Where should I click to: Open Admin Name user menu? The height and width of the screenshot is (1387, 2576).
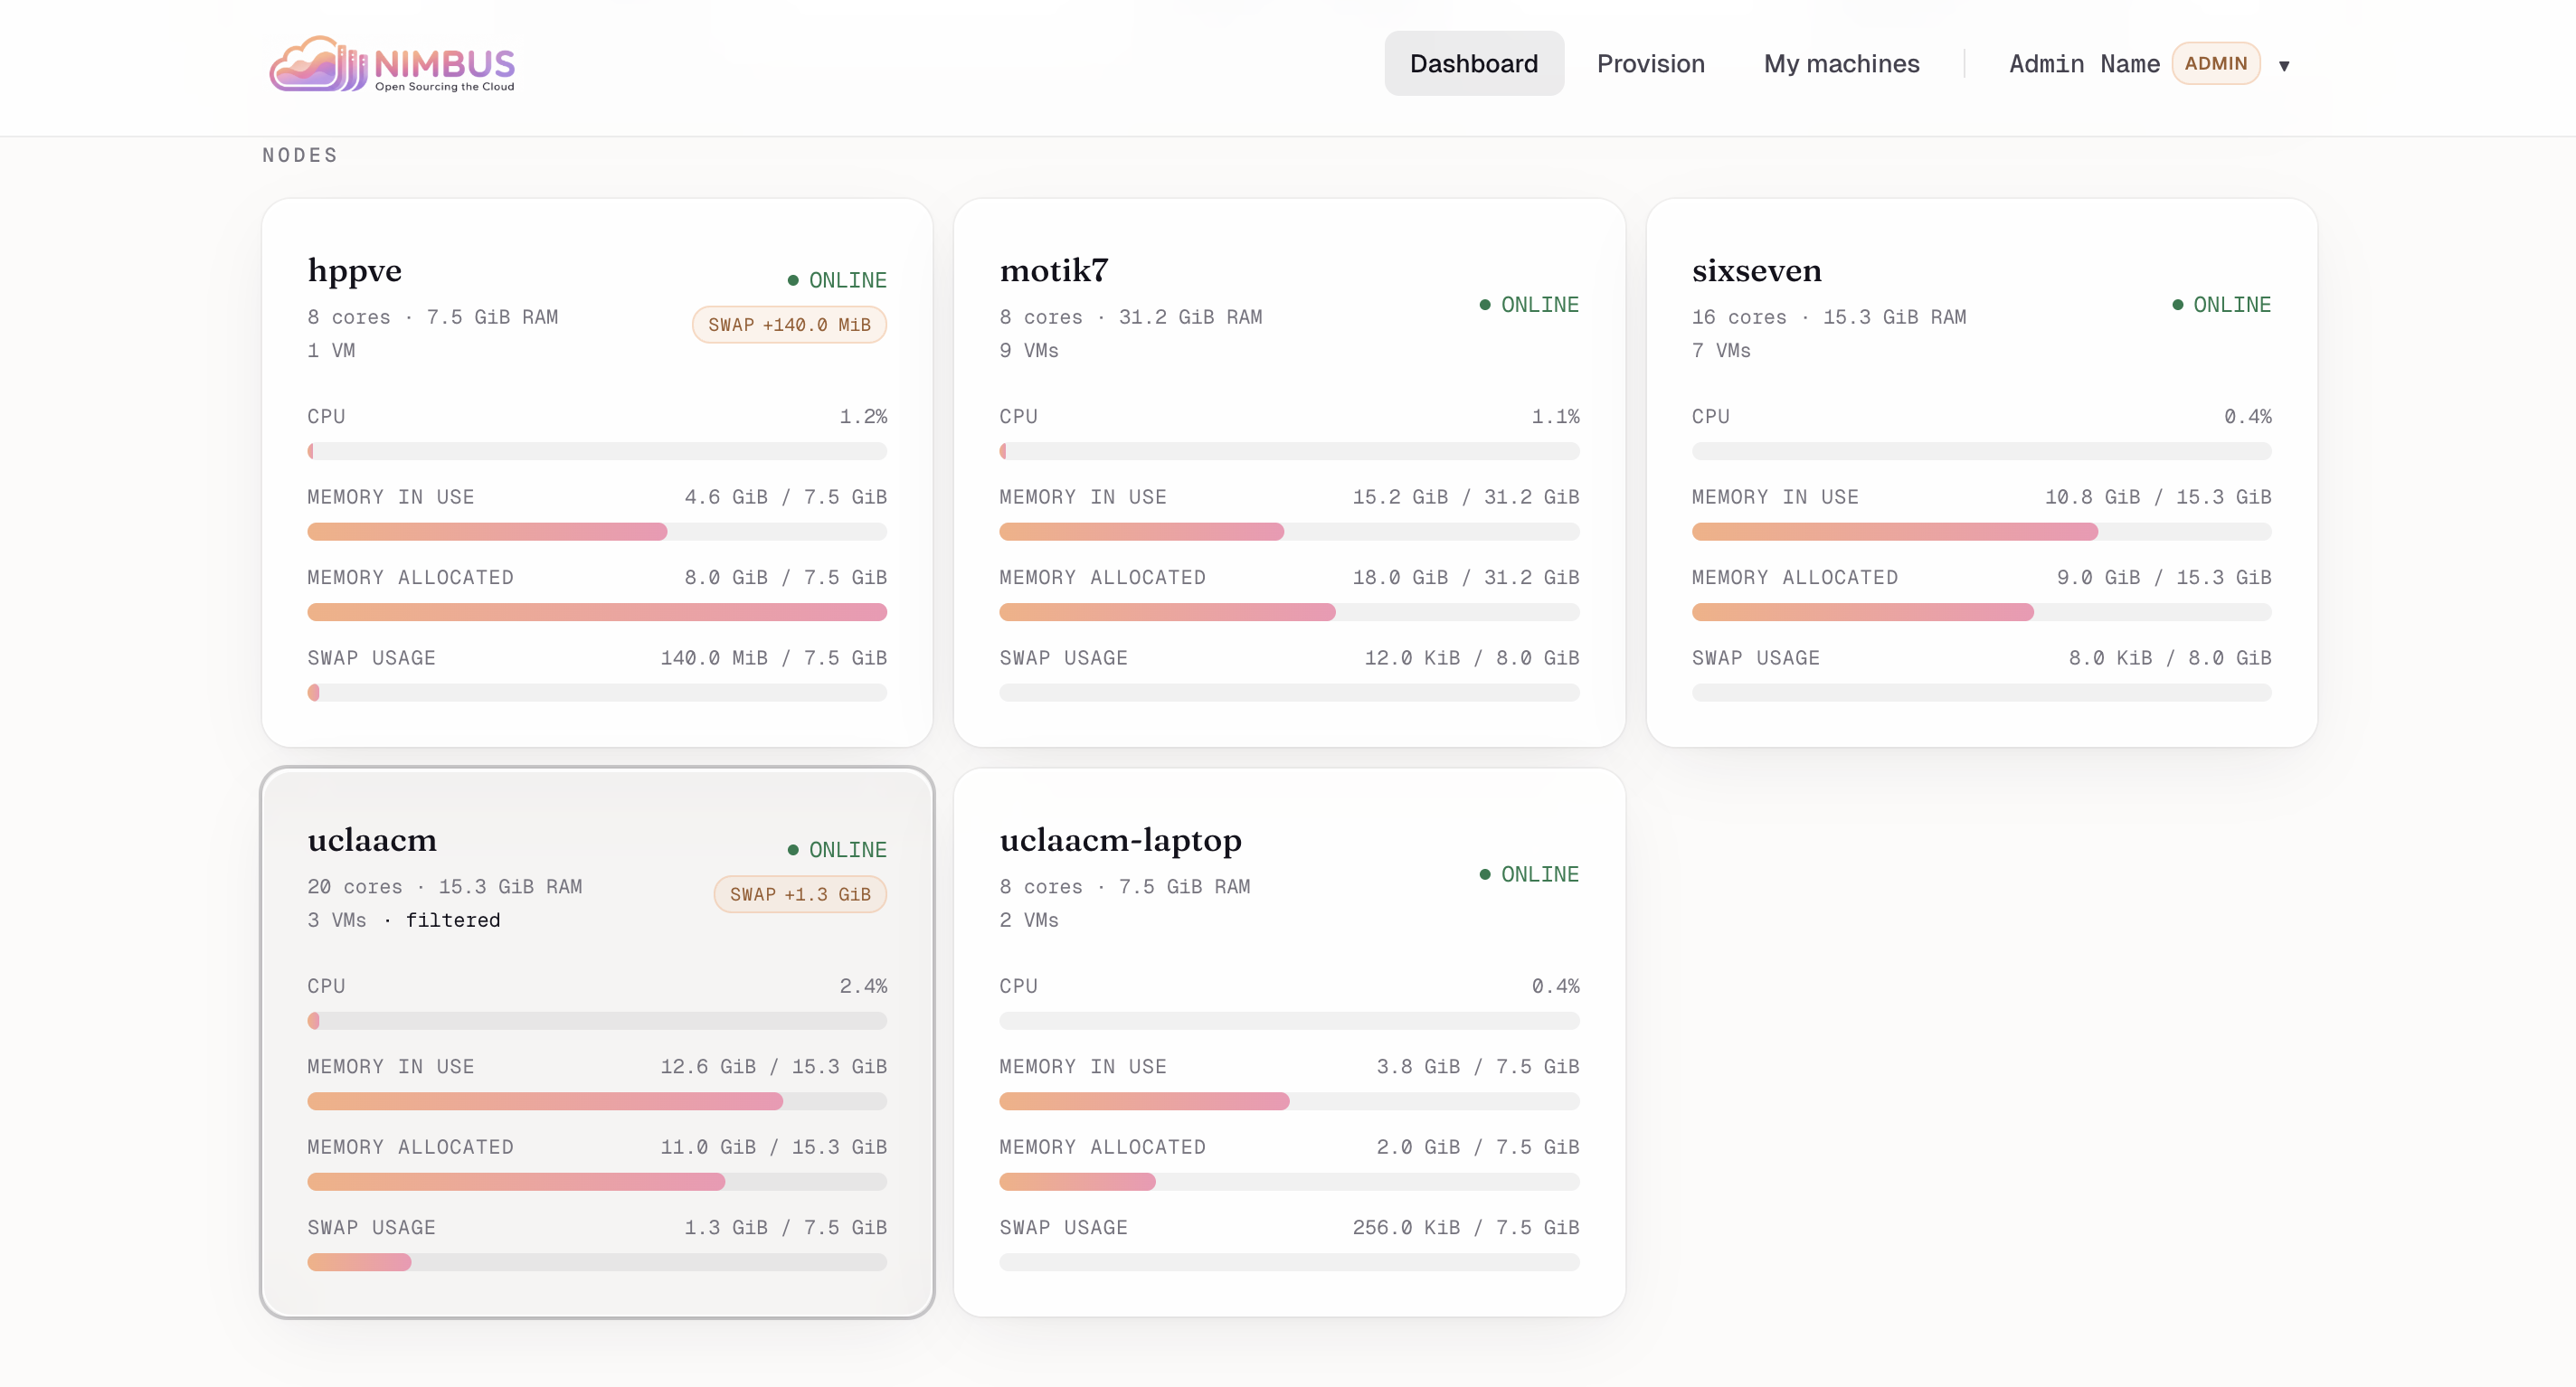pyautogui.click(x=2084, y=64)
